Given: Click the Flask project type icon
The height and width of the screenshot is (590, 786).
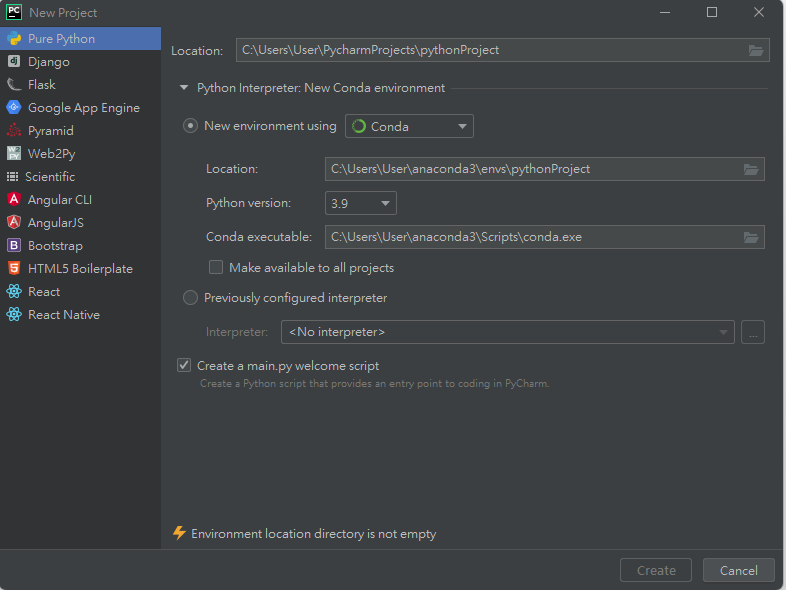Looking at the screenshot, I should click(14, 85).
